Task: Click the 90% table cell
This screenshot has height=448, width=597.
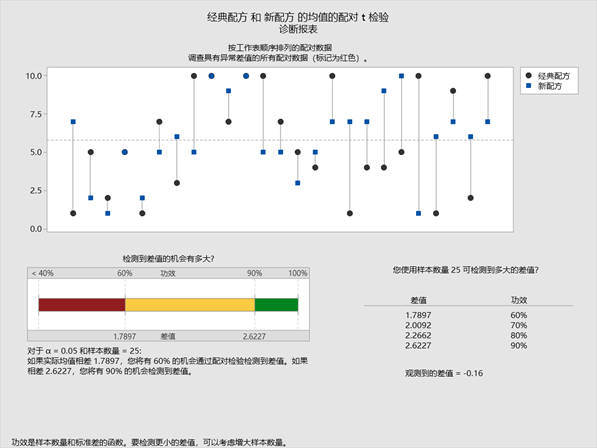Action: 519,346
